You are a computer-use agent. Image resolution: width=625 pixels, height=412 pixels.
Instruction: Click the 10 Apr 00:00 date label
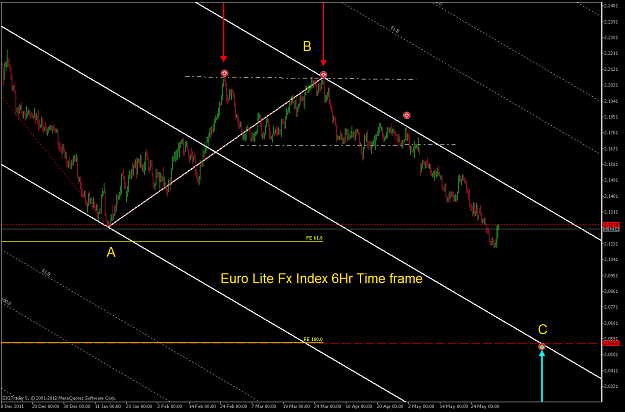point(358,406)
